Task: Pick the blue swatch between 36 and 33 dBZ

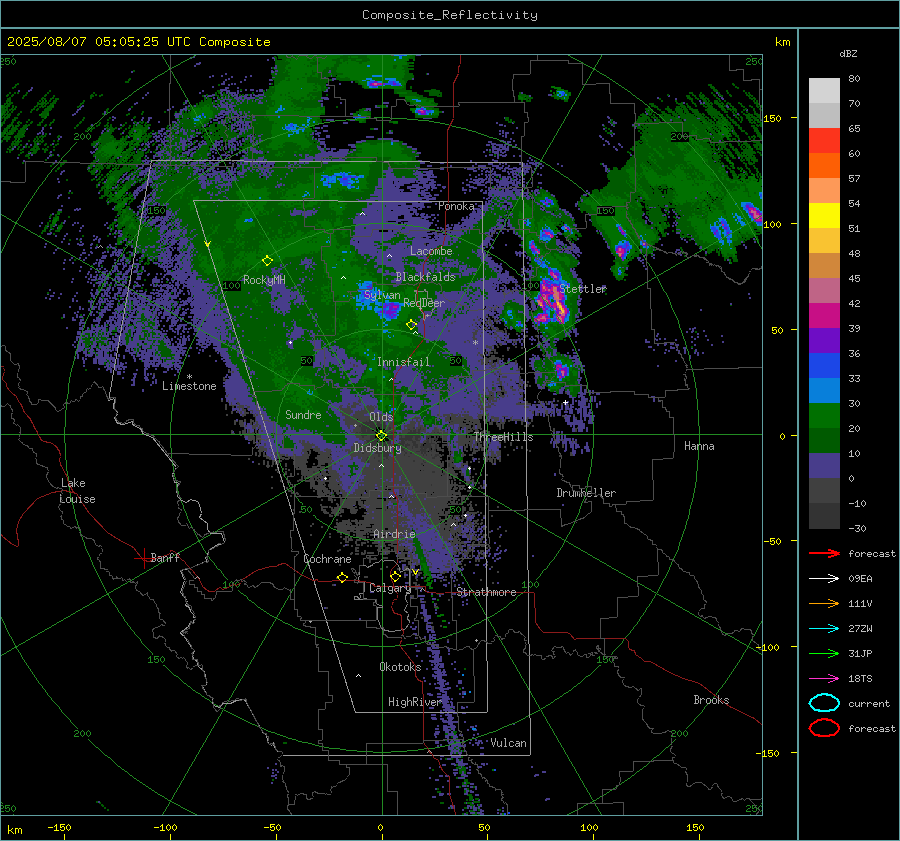Action: pyautogui.click(x=824, y=366)
